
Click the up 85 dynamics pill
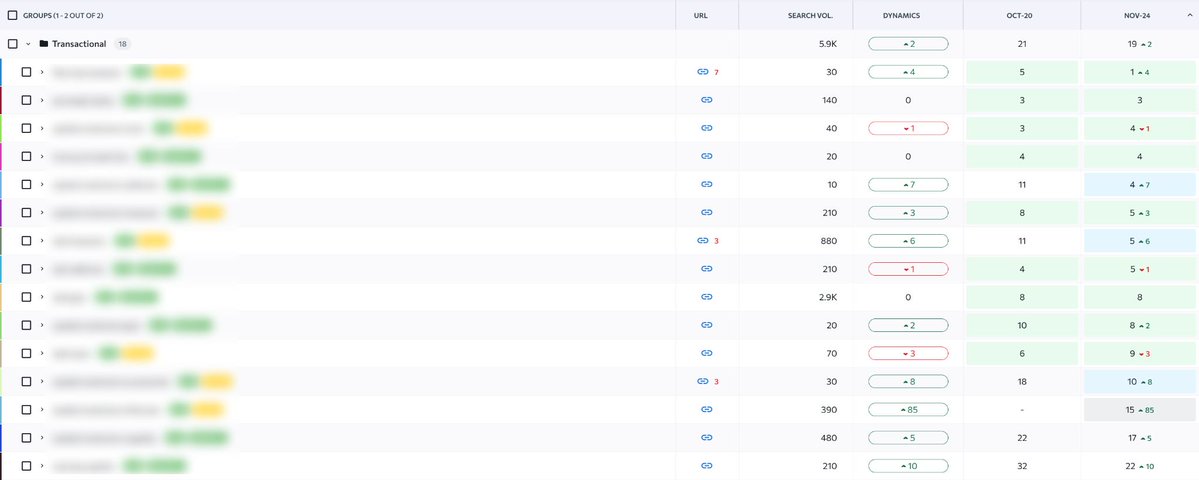pyautogui.click(x=908, y=410)
